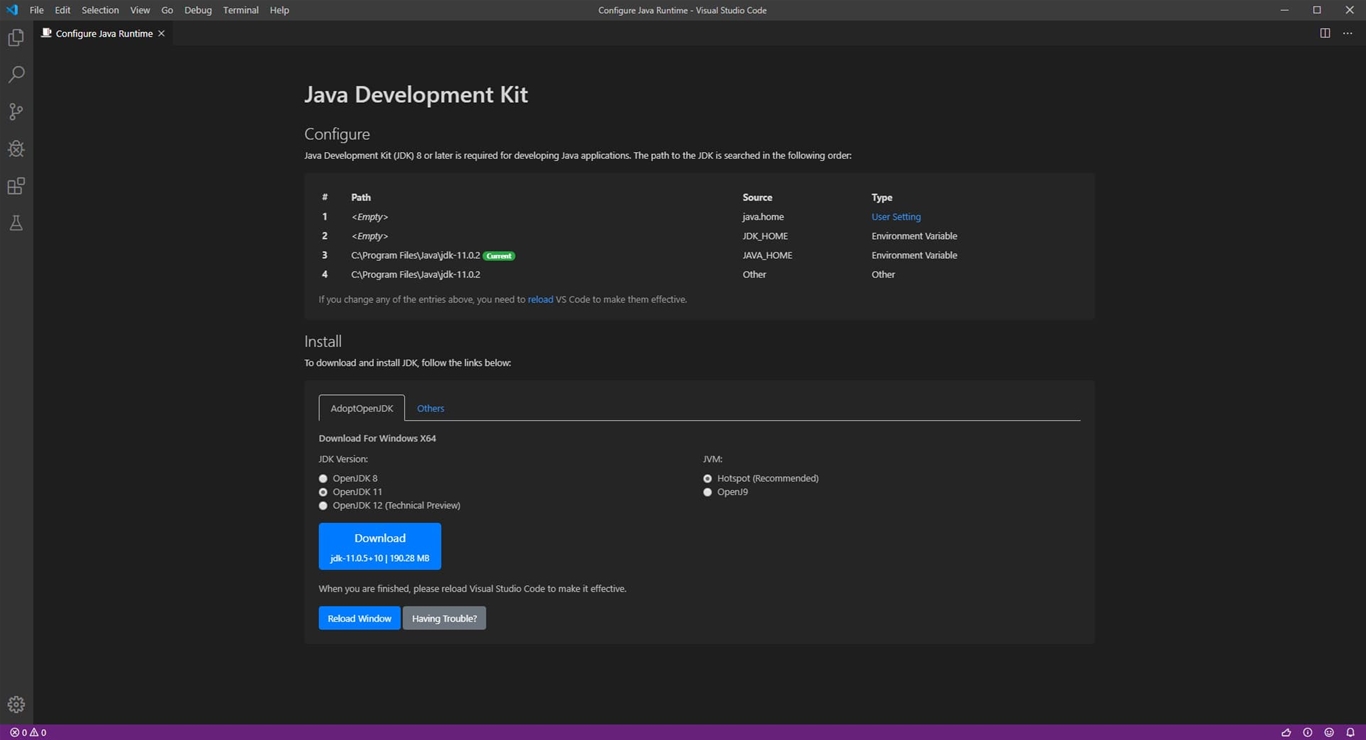
Task: Open the Source Control view
Action: click(x=15, y=111)
